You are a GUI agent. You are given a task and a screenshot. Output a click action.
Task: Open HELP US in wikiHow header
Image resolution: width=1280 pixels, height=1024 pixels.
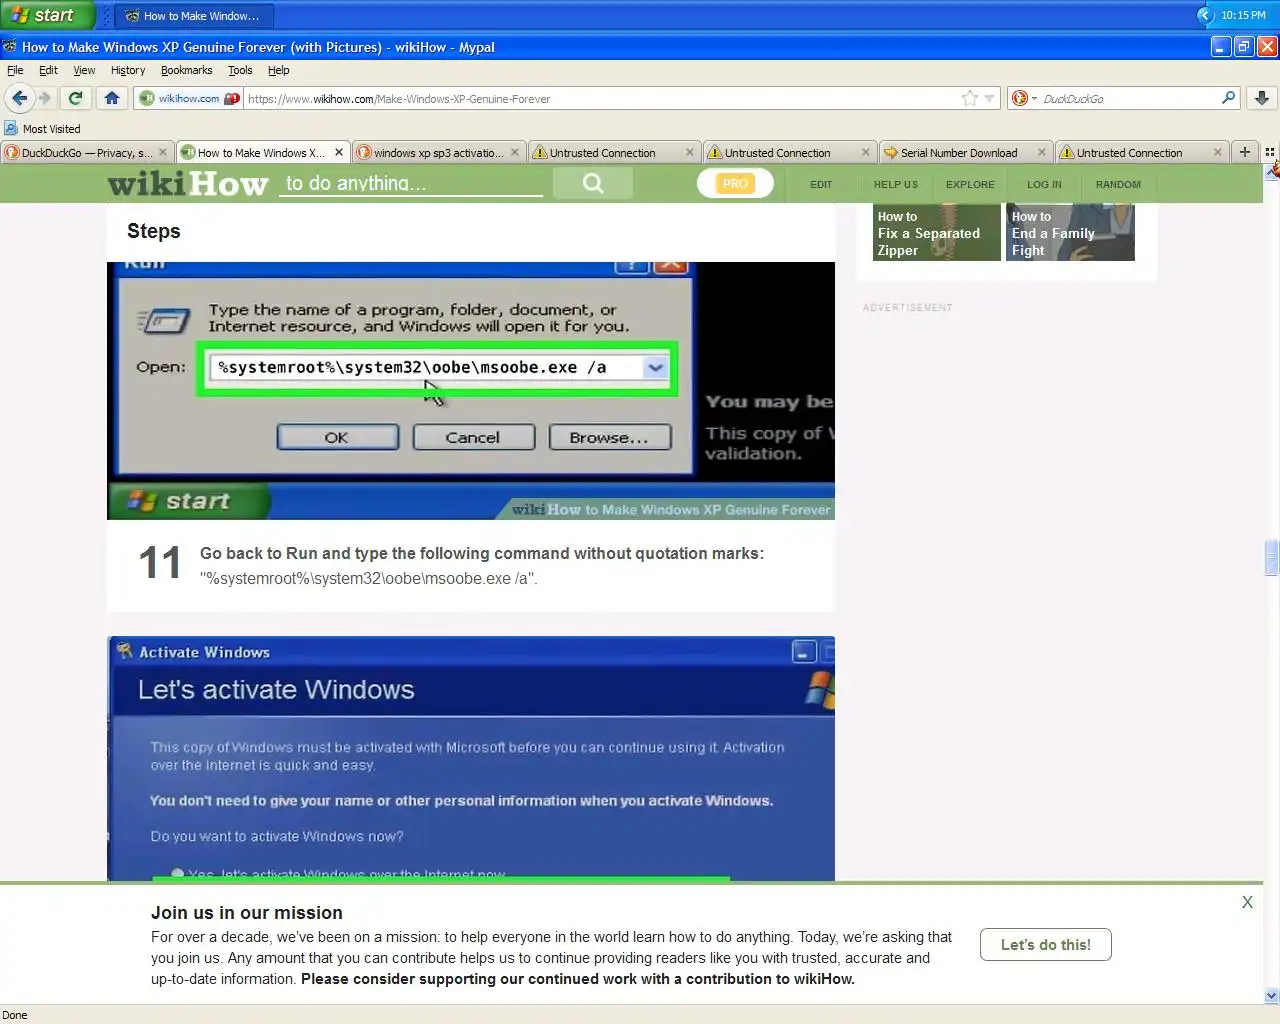click(895, 184)
